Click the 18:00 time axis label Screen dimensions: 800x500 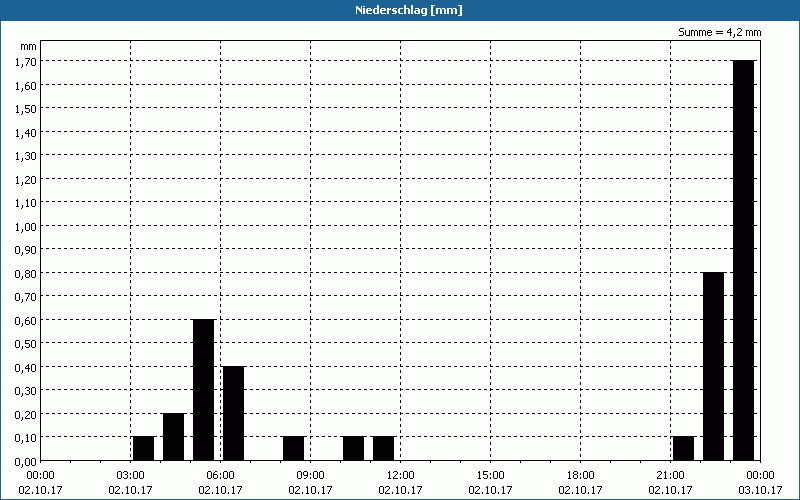click(581, 476)
